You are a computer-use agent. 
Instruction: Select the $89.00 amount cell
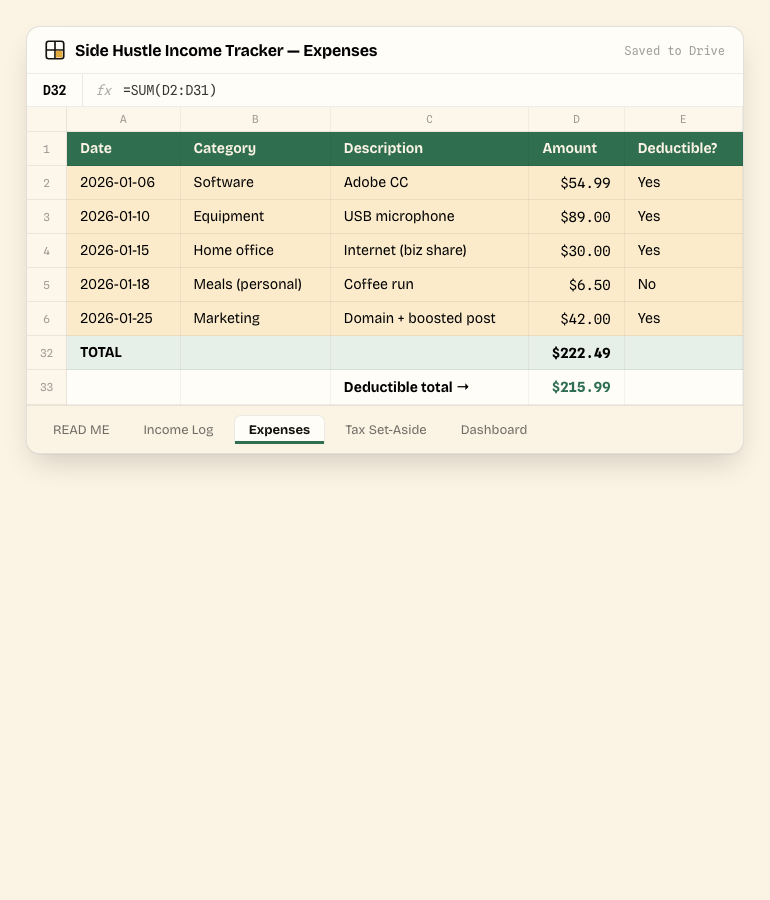click(576, 217)
